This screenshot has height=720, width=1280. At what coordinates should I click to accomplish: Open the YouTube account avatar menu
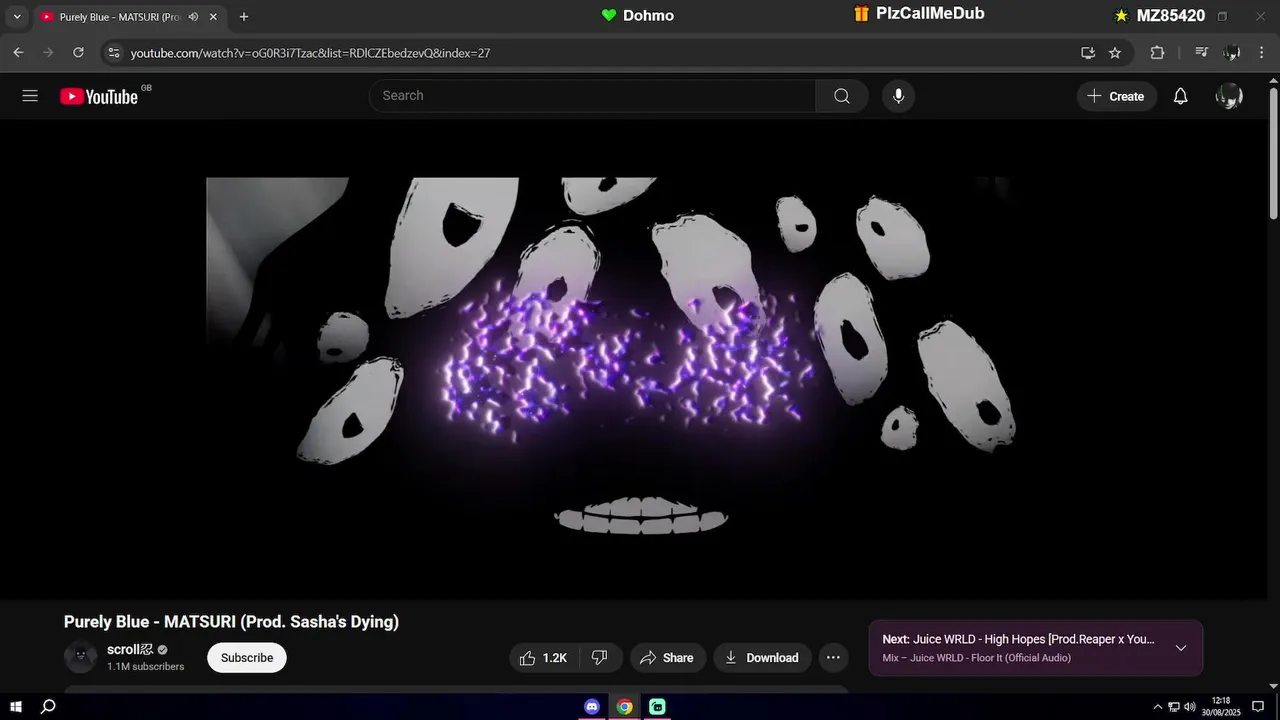[x=1229, y=96]
